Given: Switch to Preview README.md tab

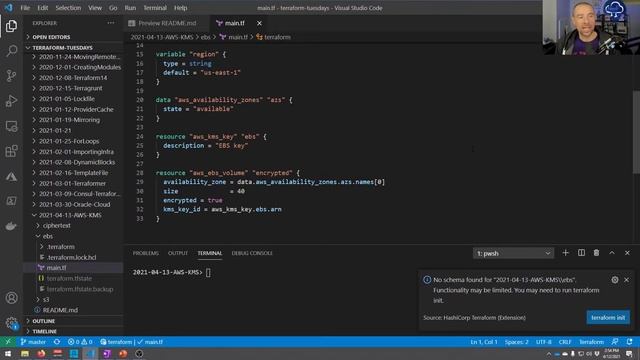Looking at the screenshot, I should pos(167,23).
